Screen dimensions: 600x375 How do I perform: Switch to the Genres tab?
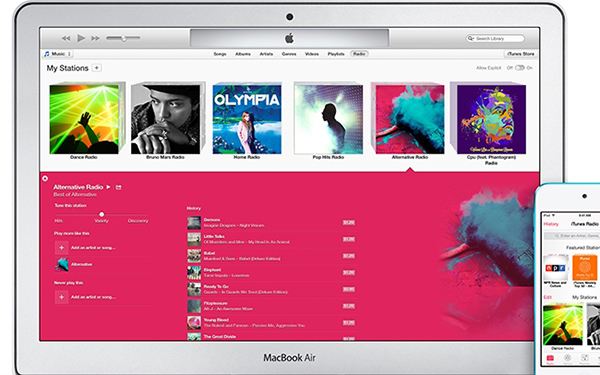click(289, 54)
